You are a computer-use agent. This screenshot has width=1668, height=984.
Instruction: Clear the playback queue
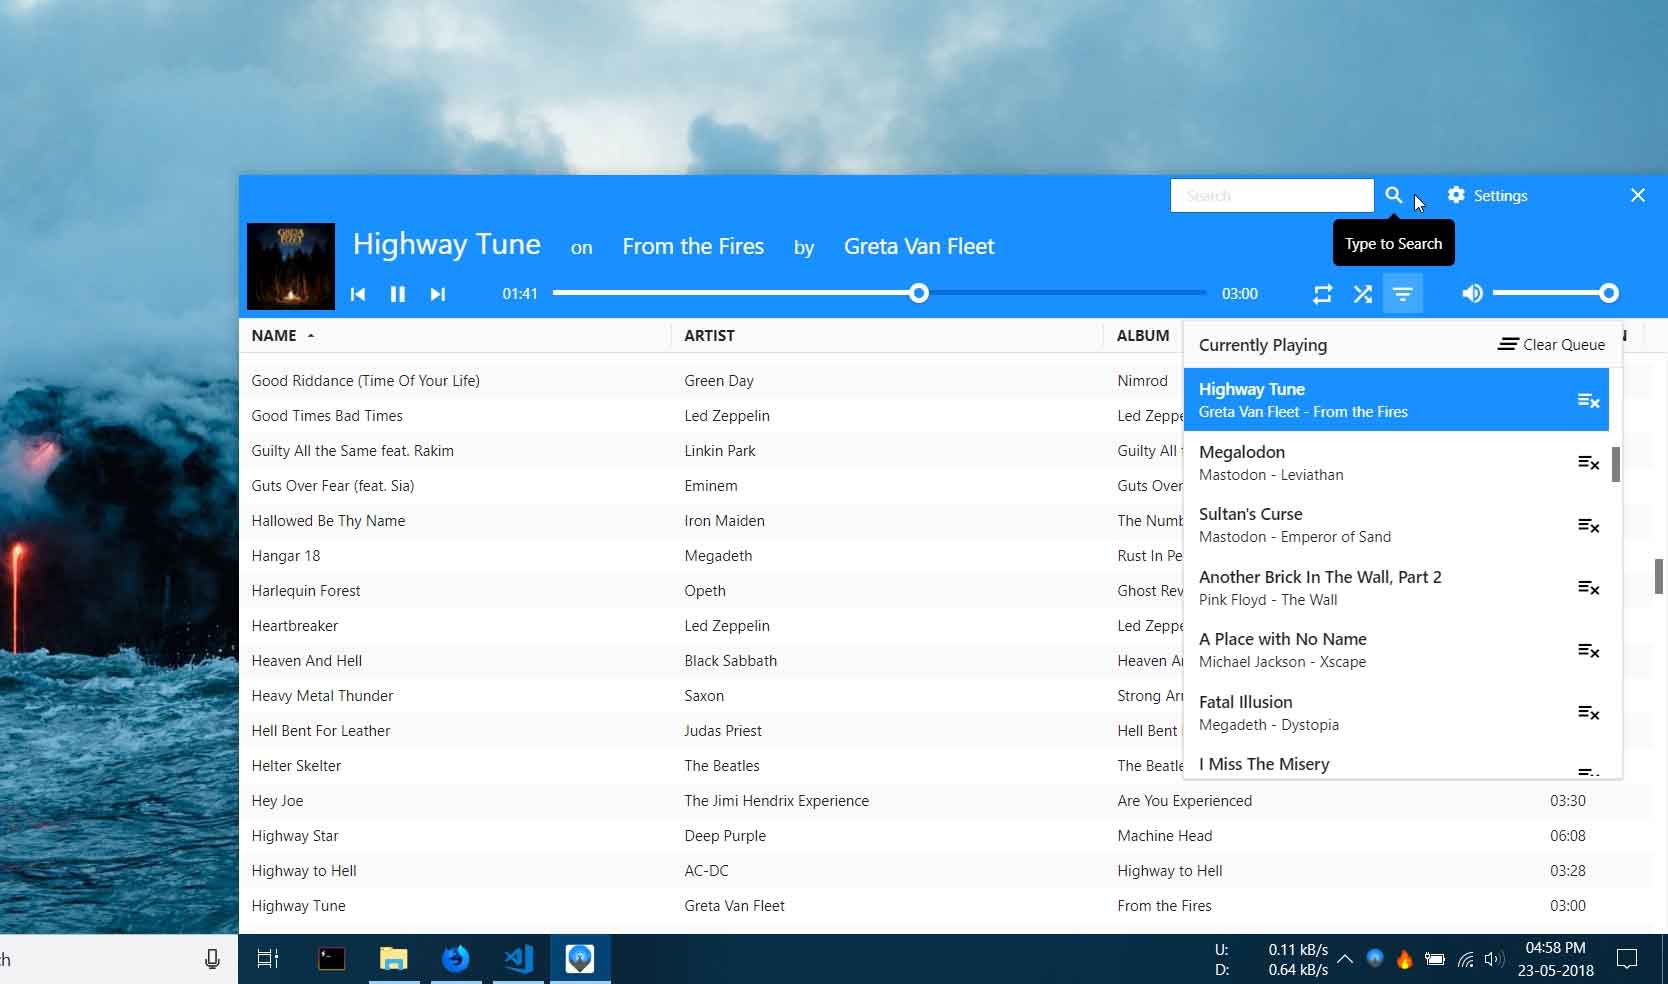1551,345
